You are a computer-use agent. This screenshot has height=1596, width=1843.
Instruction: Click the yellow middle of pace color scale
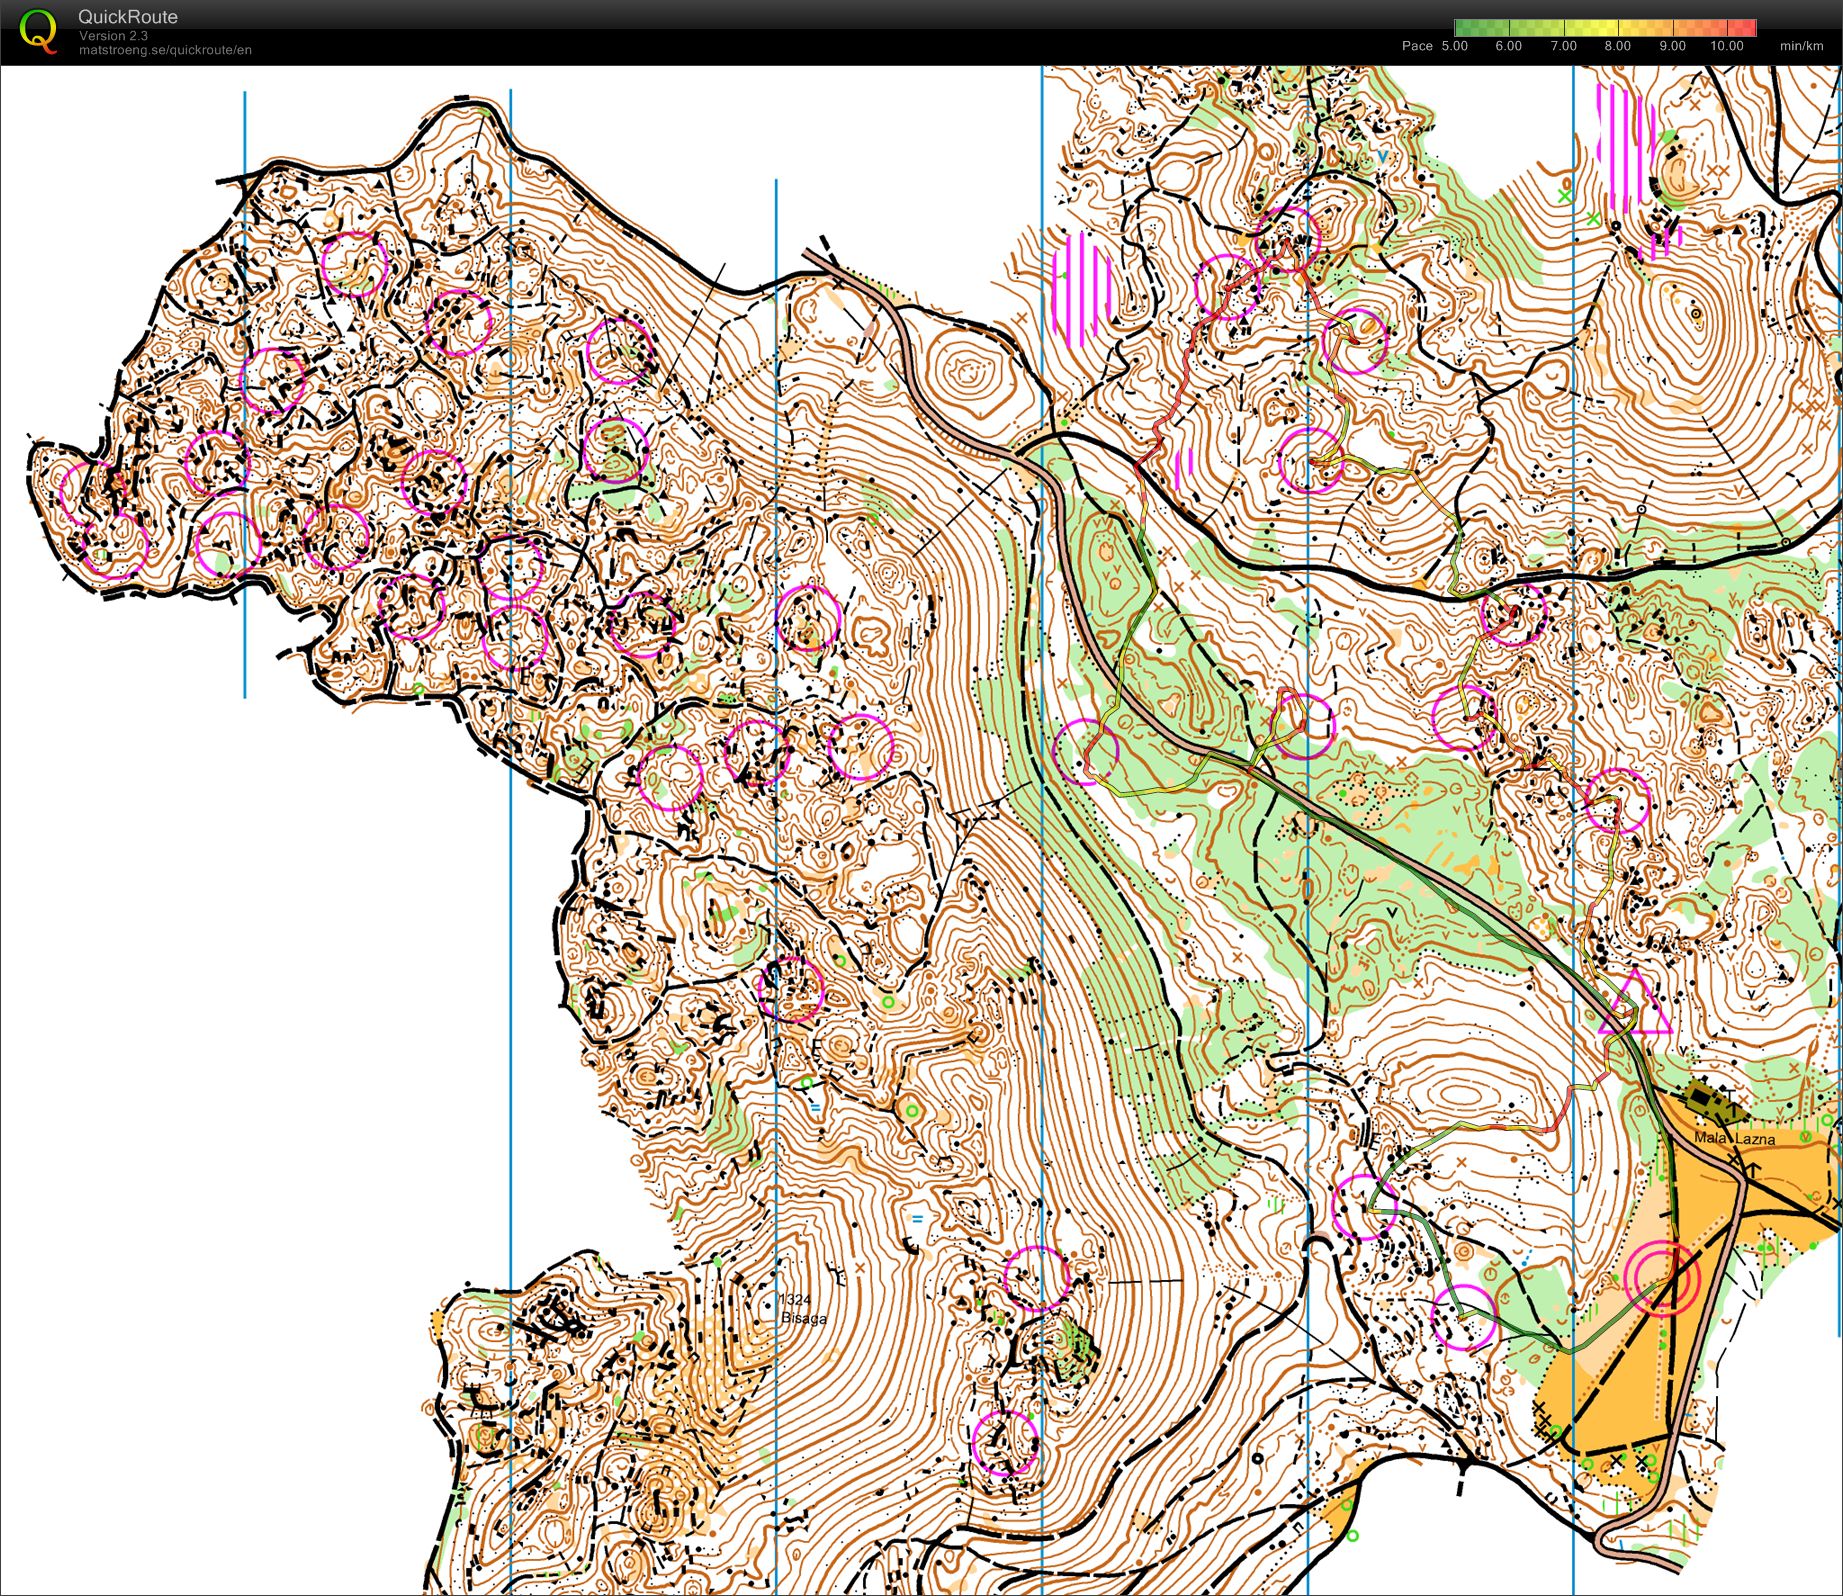(x=1605, y=28)
